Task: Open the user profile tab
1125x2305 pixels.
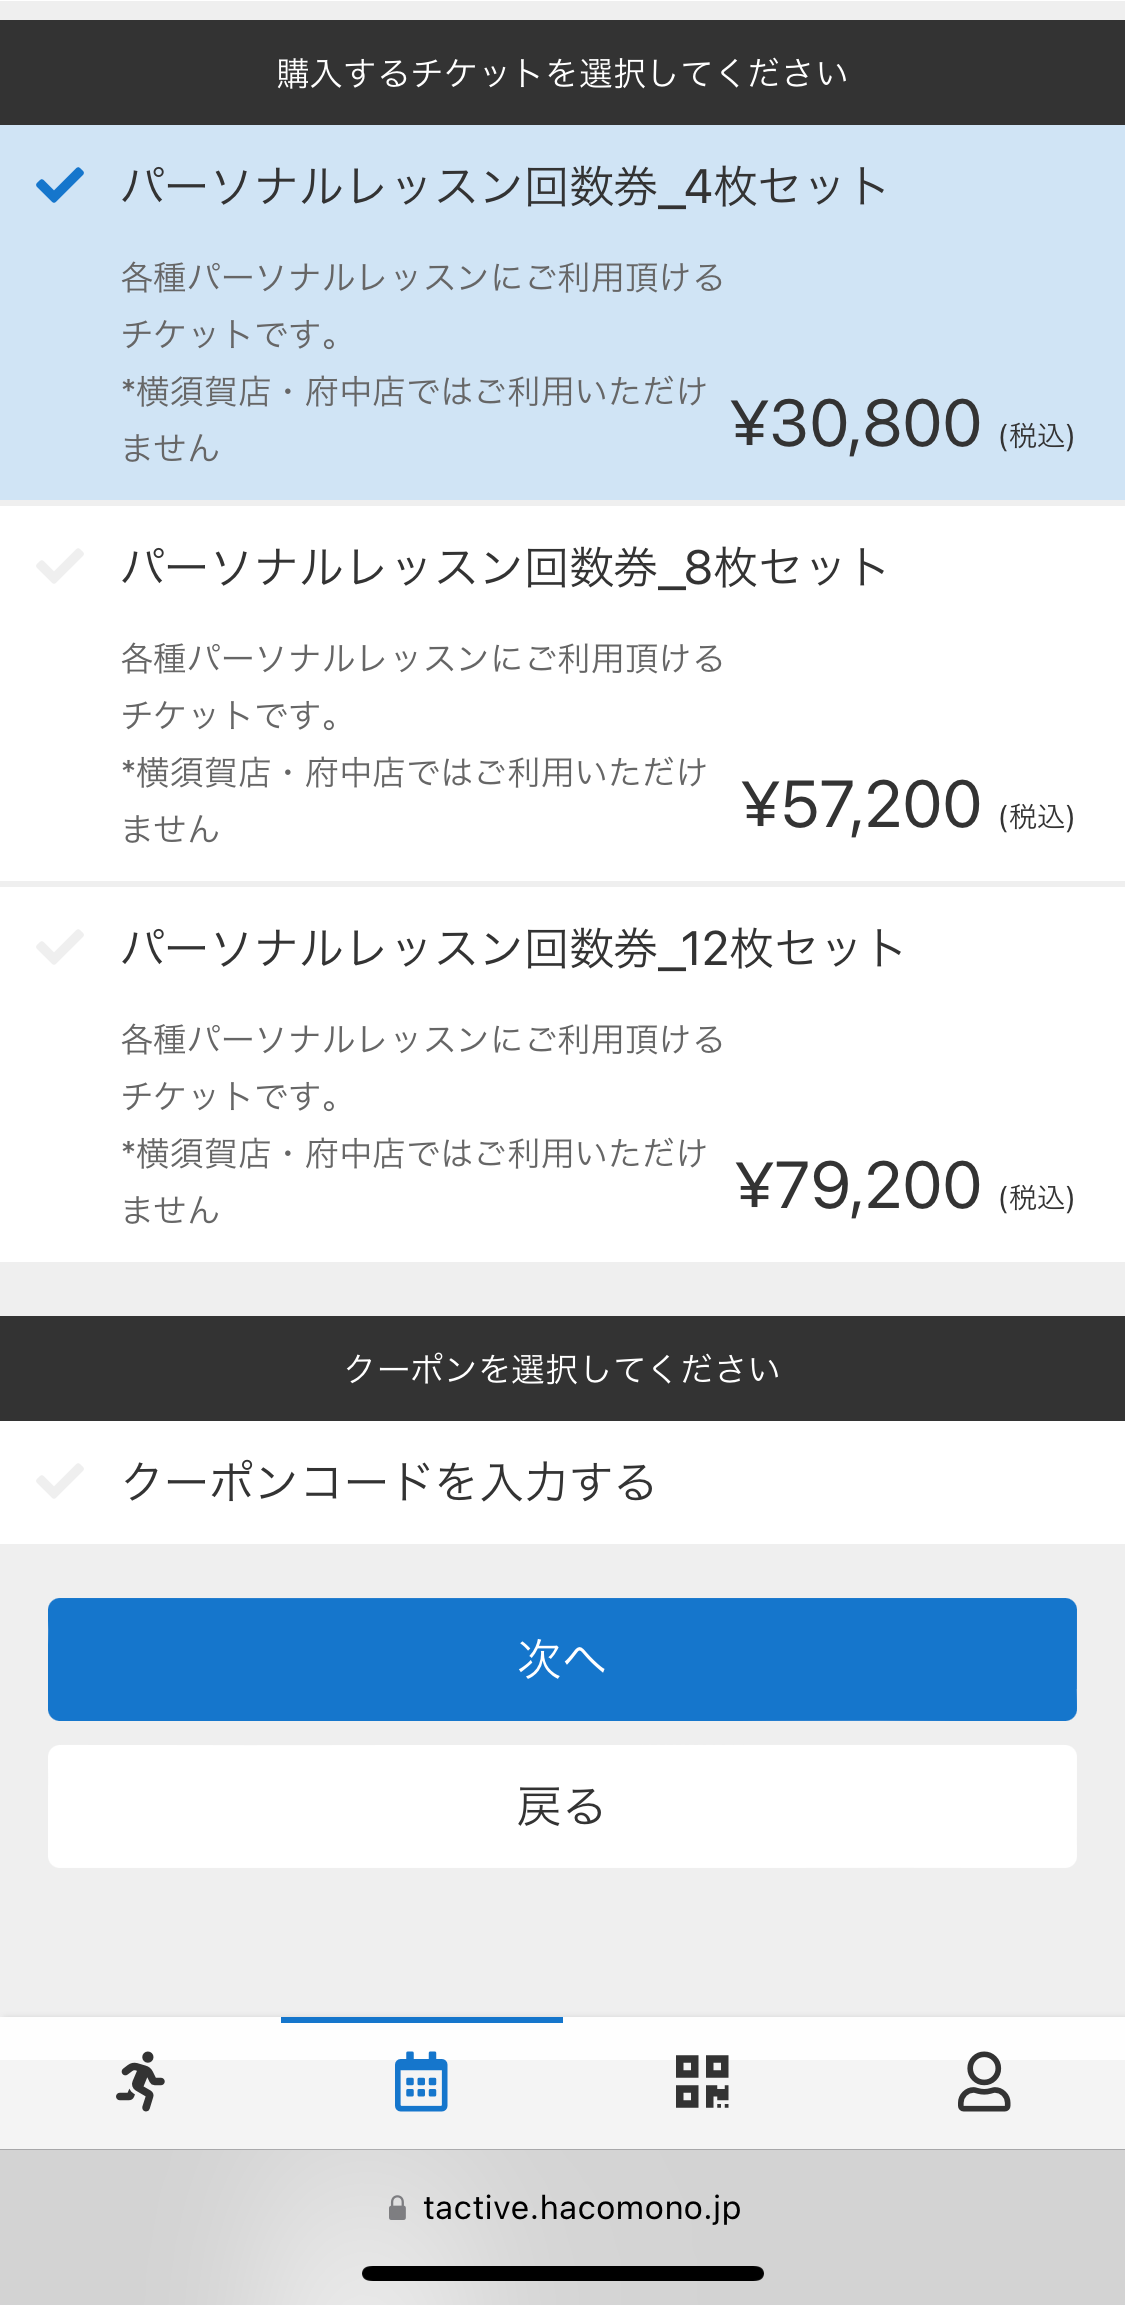Action: [984, 2081]
